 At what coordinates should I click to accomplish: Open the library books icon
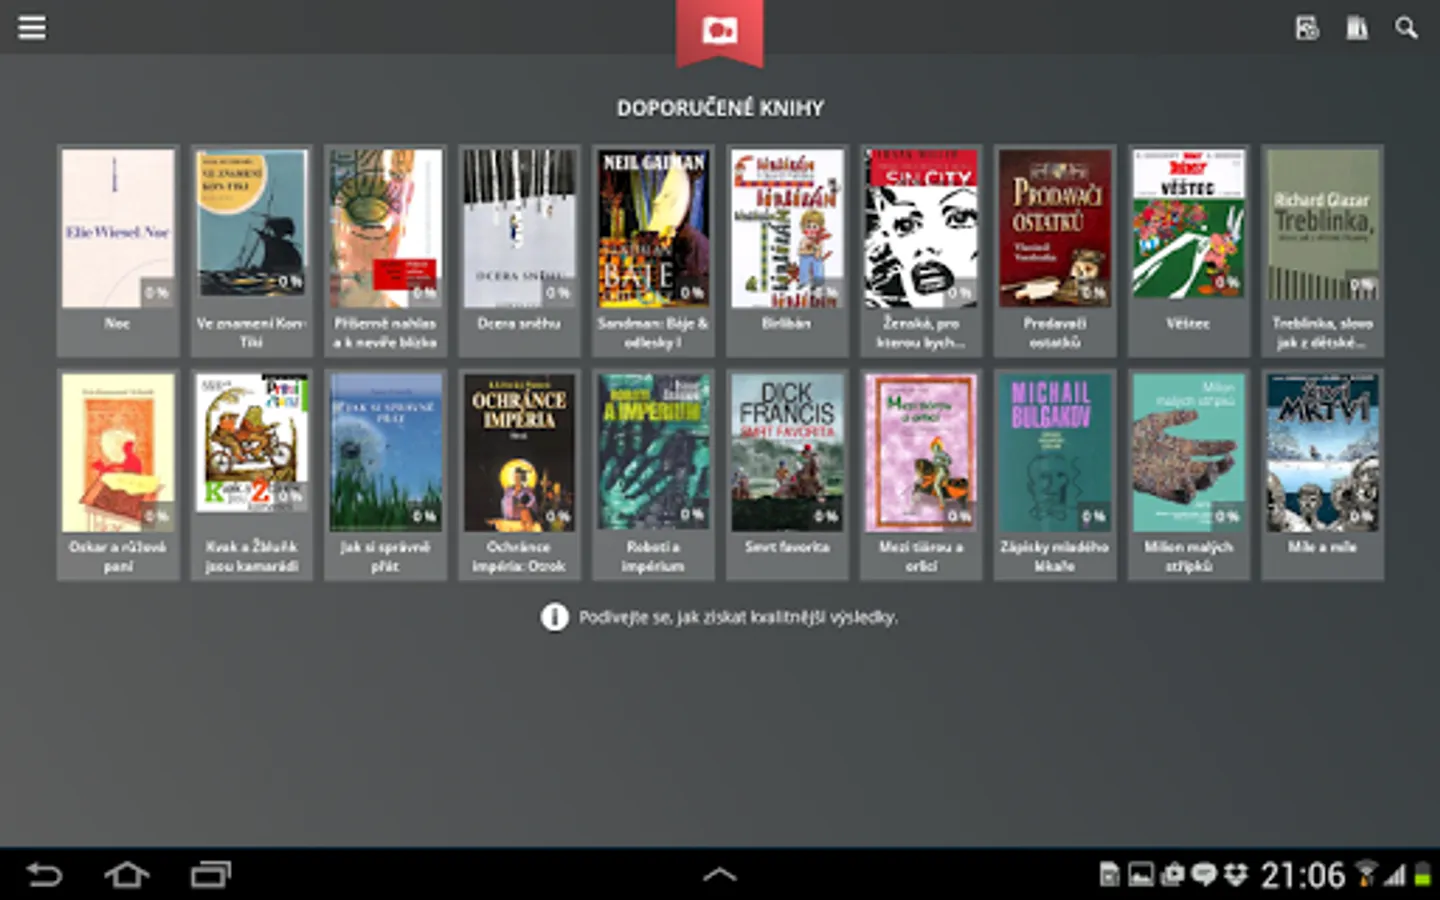pyautogui.click(x=1356, y=28)
